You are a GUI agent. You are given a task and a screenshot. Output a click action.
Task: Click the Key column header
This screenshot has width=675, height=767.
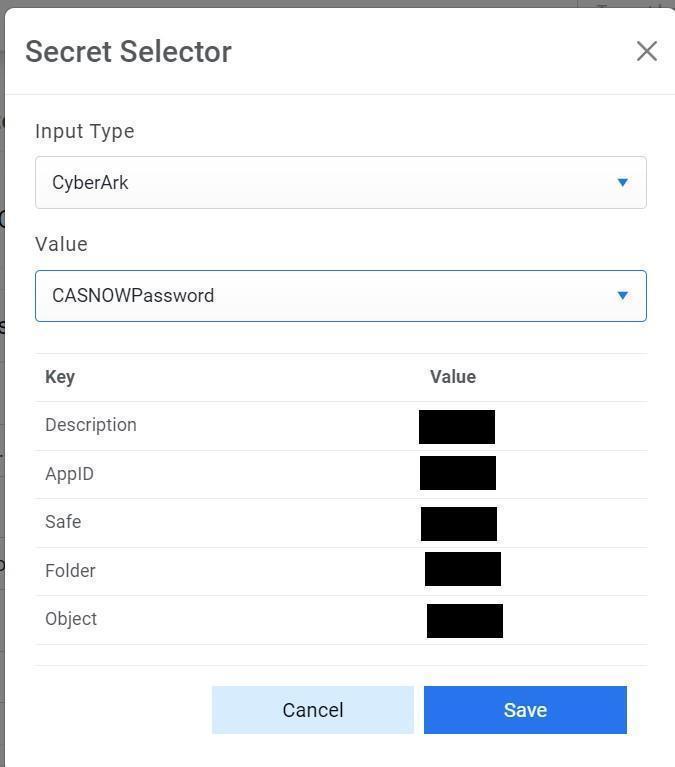point(60,377)
